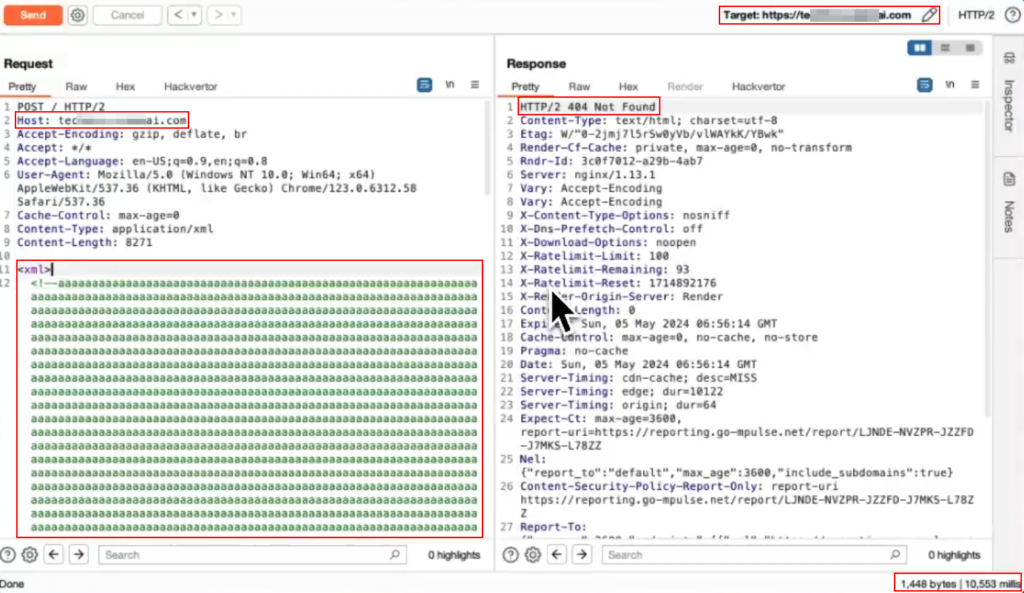Click the Response pane vertical scrollbar

click(987, 261)
